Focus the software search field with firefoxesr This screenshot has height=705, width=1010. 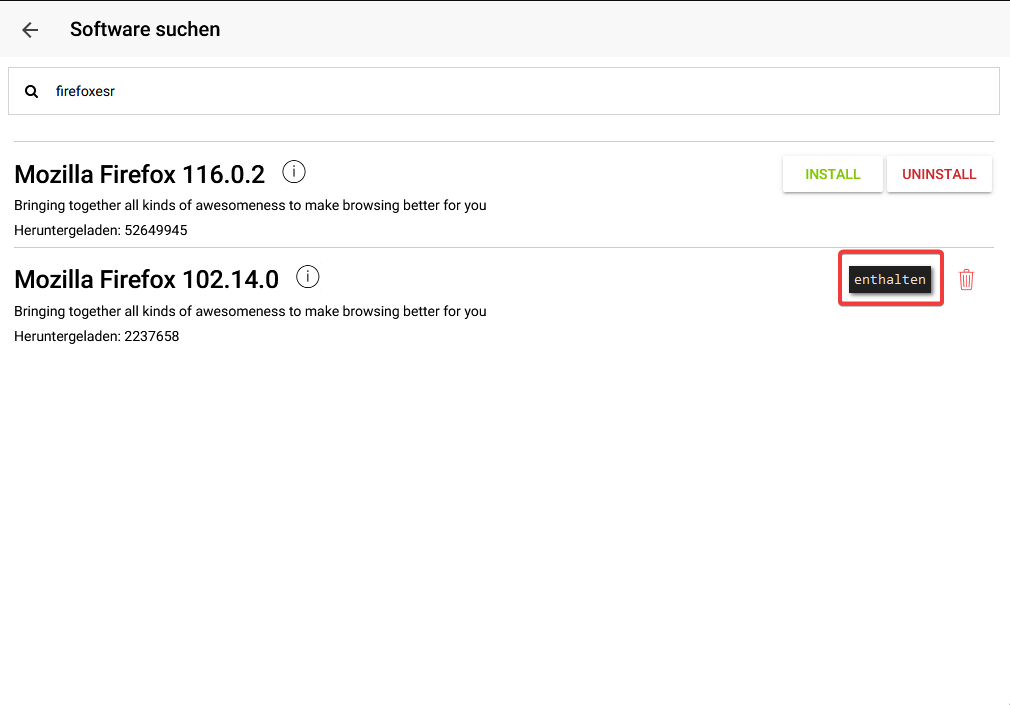[x=504, y=91]
